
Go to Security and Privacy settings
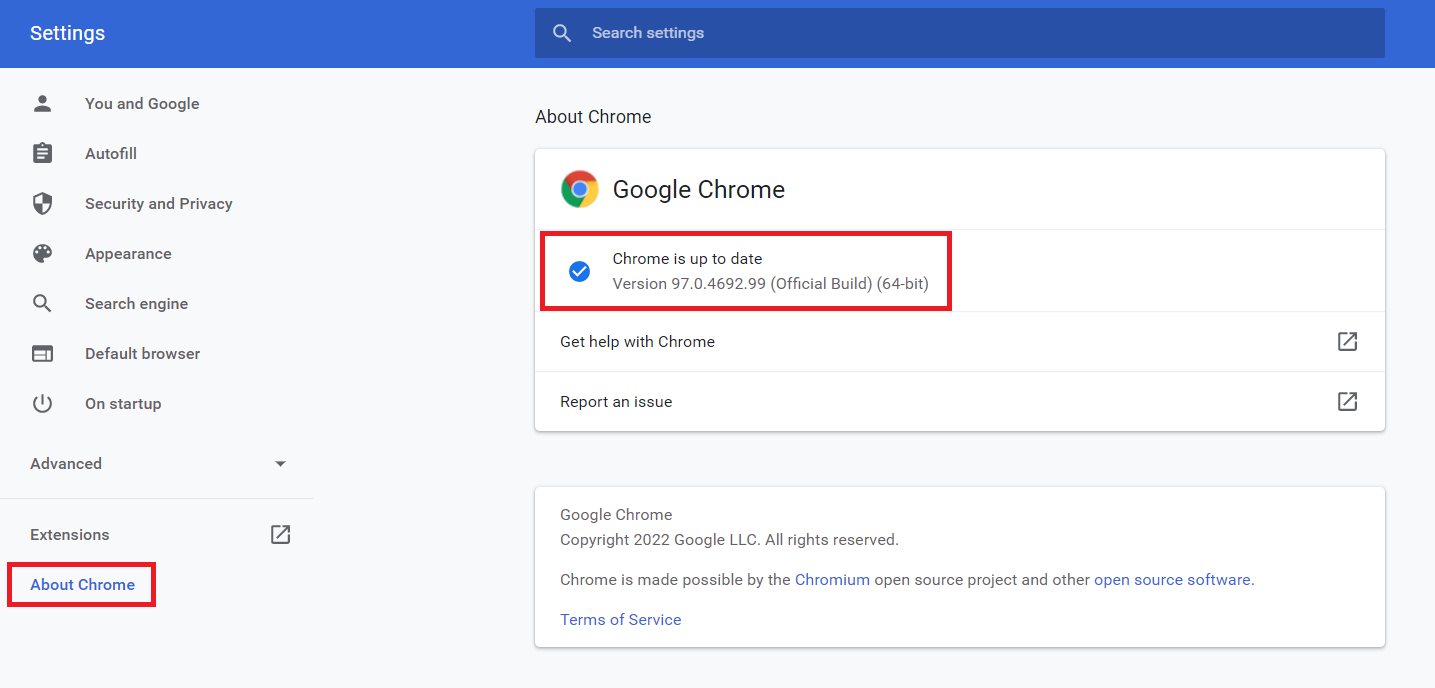158,203
